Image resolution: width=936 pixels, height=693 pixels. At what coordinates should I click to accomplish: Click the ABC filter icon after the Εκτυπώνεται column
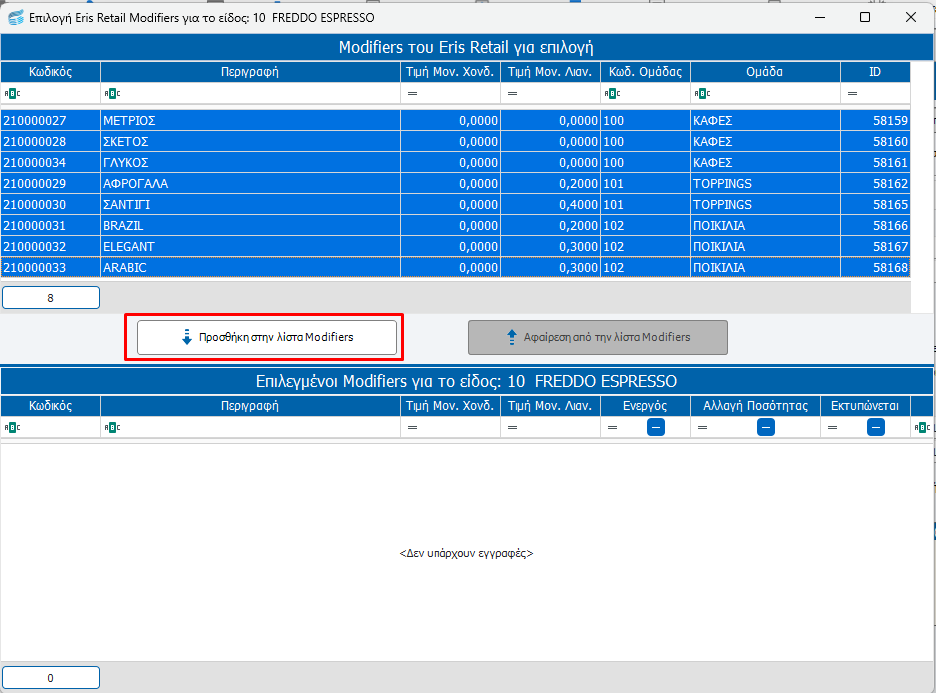click(922, 427)
